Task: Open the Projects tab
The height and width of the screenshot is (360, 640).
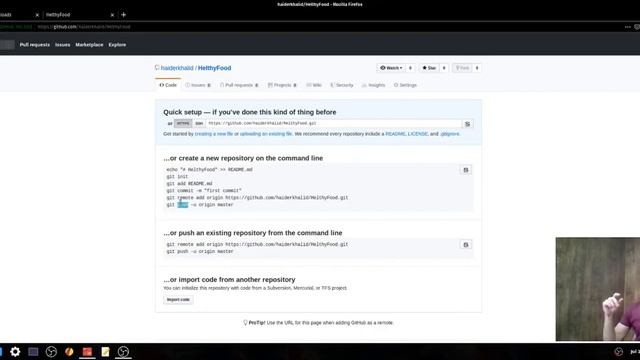Action: [x=282, y=85]
